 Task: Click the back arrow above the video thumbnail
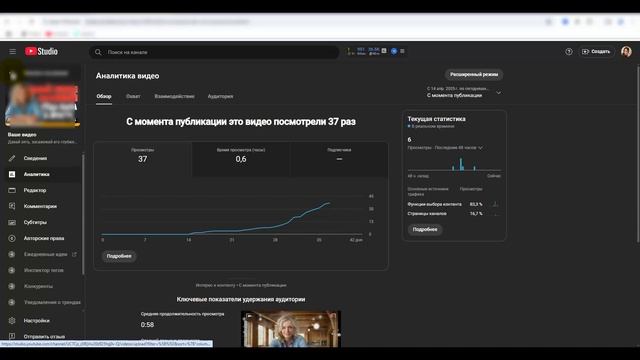pyautogui.click(x=13, y=75)
